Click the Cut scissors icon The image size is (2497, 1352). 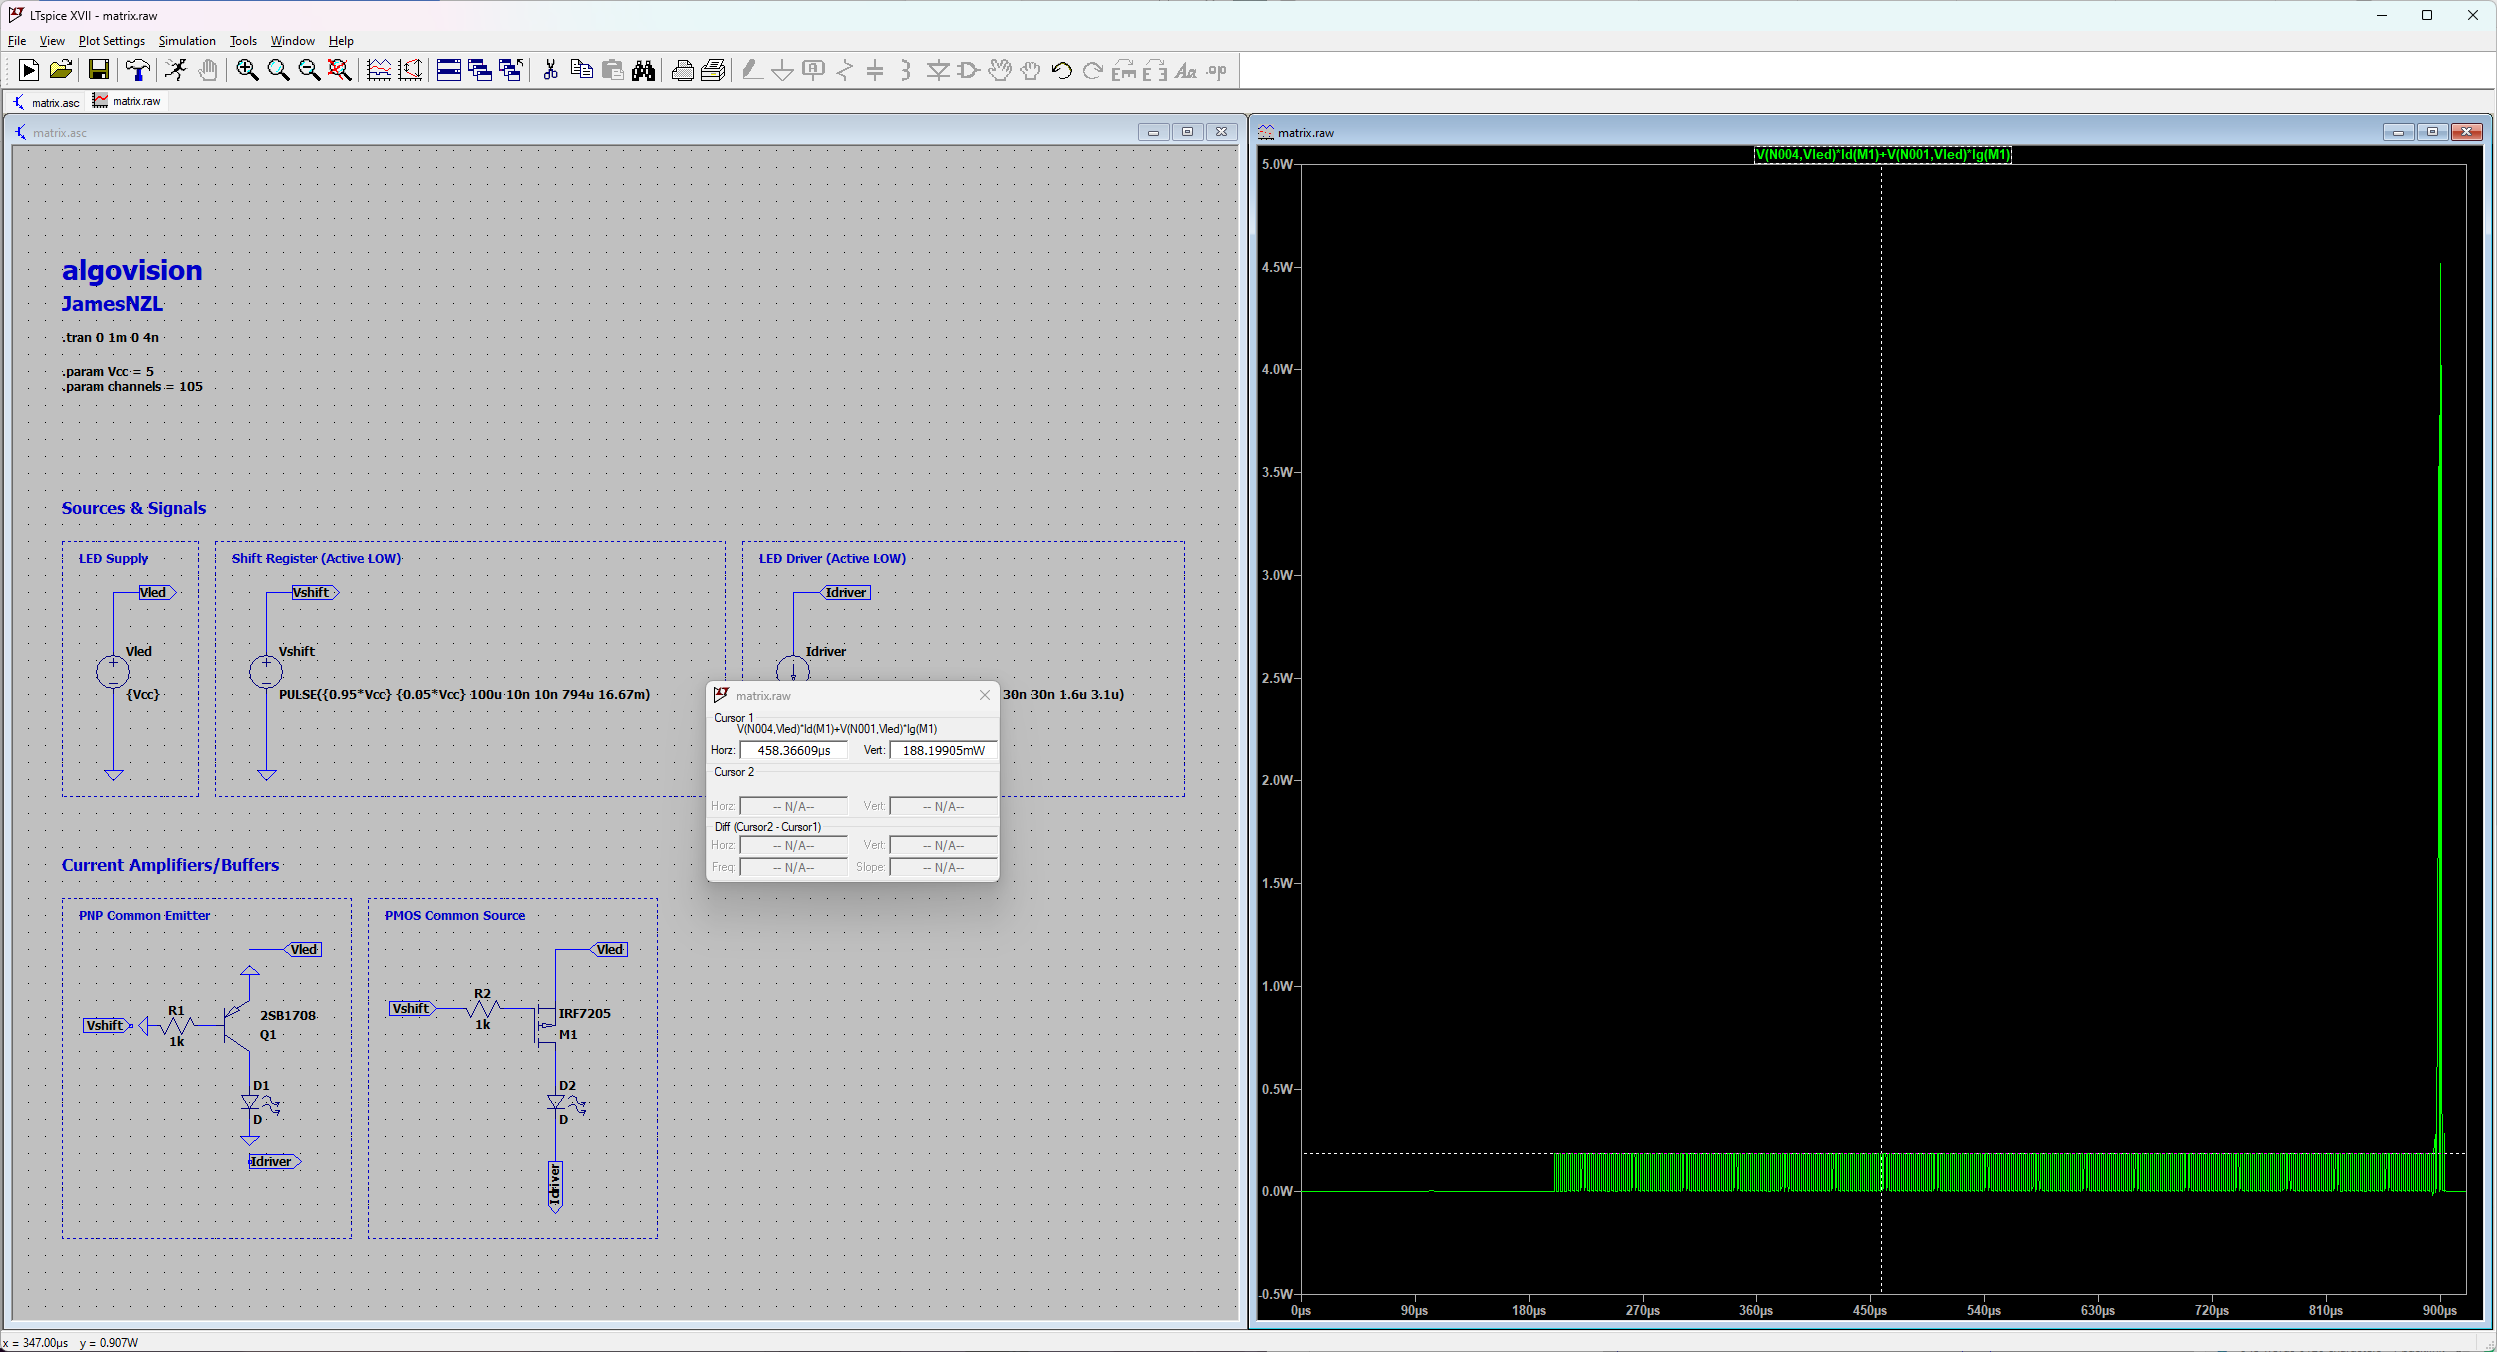pyautogui.click(x=550, y=70)
